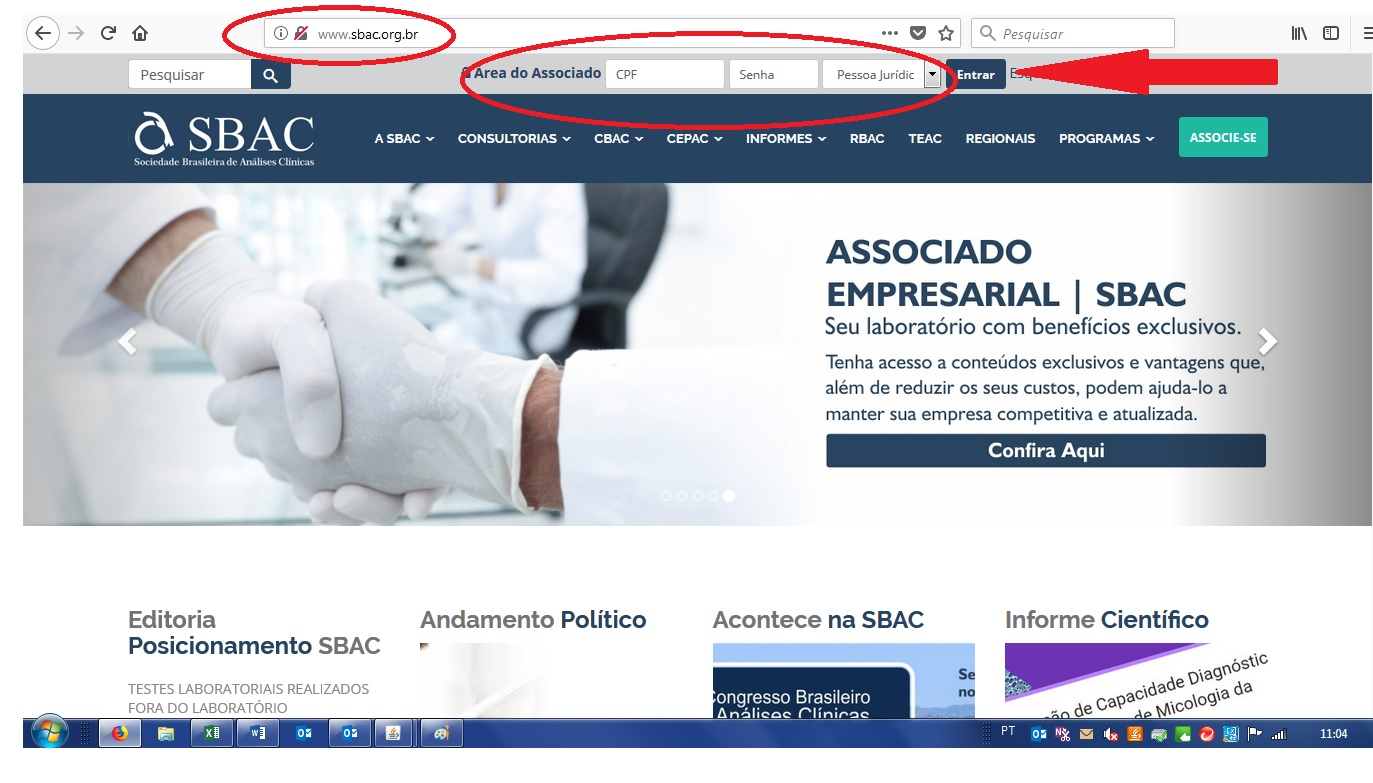Select the second carousel slide dot
This screenshot has height=783, width=1373.
682,495
